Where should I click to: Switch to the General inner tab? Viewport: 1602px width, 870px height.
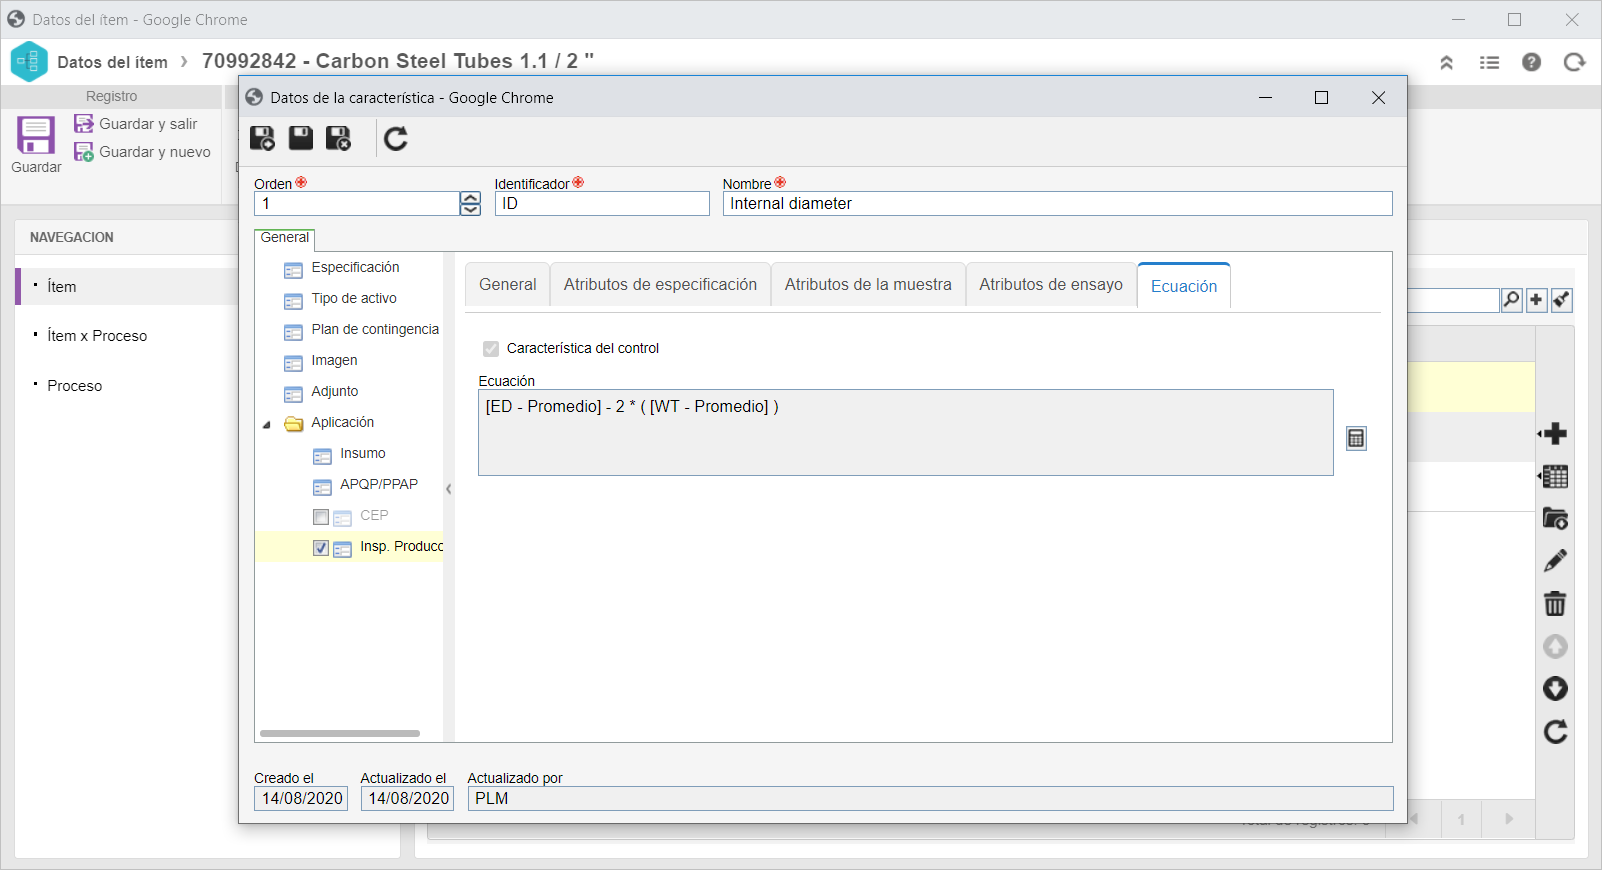click(x=508, y=285)
